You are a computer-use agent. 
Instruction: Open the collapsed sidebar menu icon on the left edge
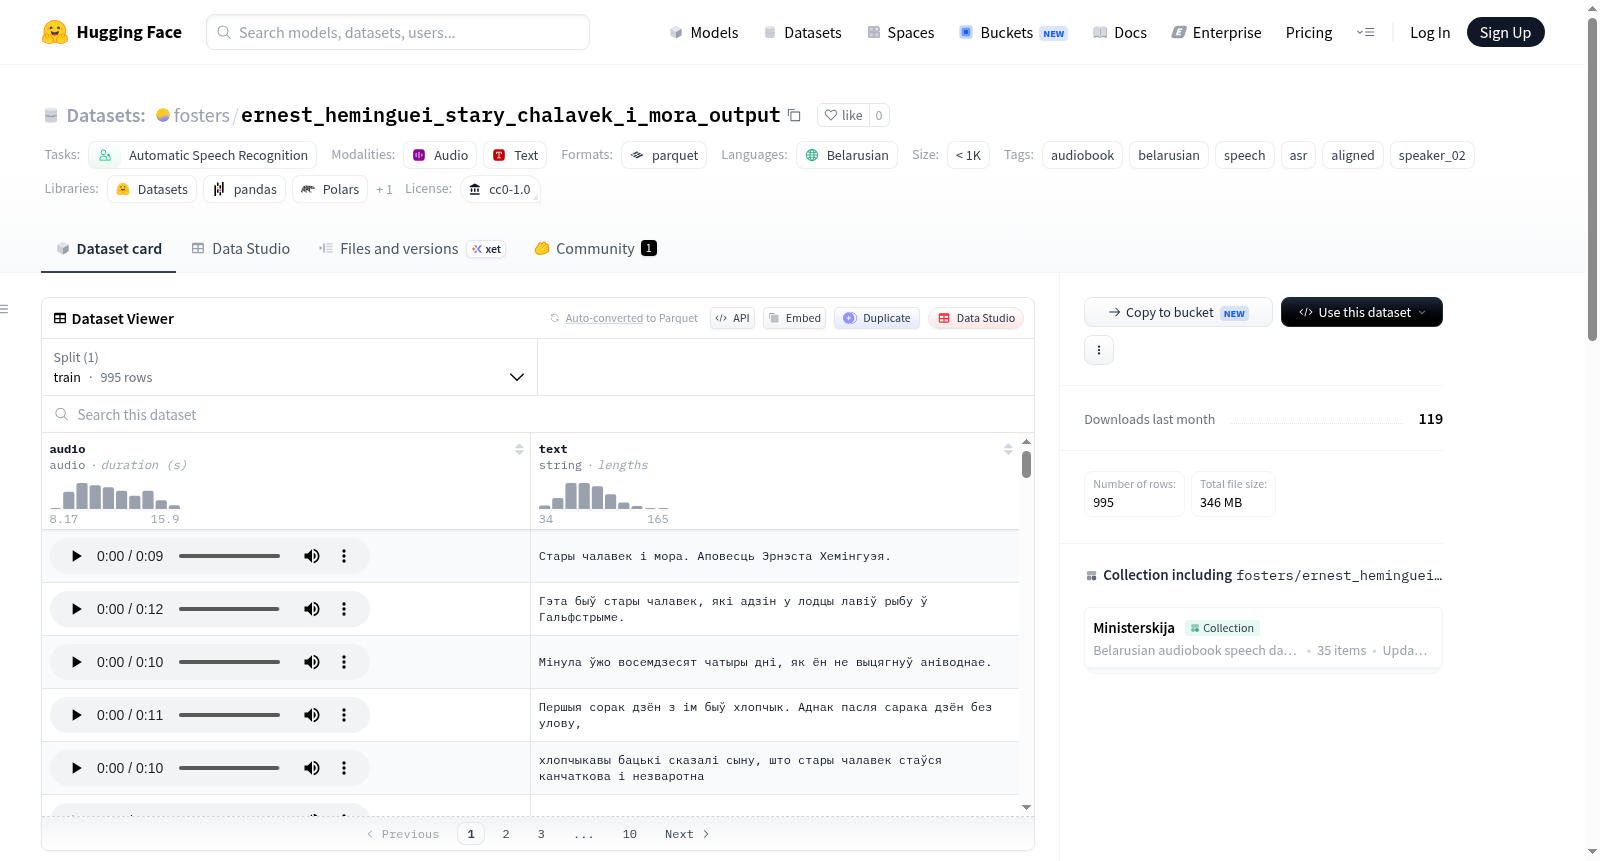(4, 309)
